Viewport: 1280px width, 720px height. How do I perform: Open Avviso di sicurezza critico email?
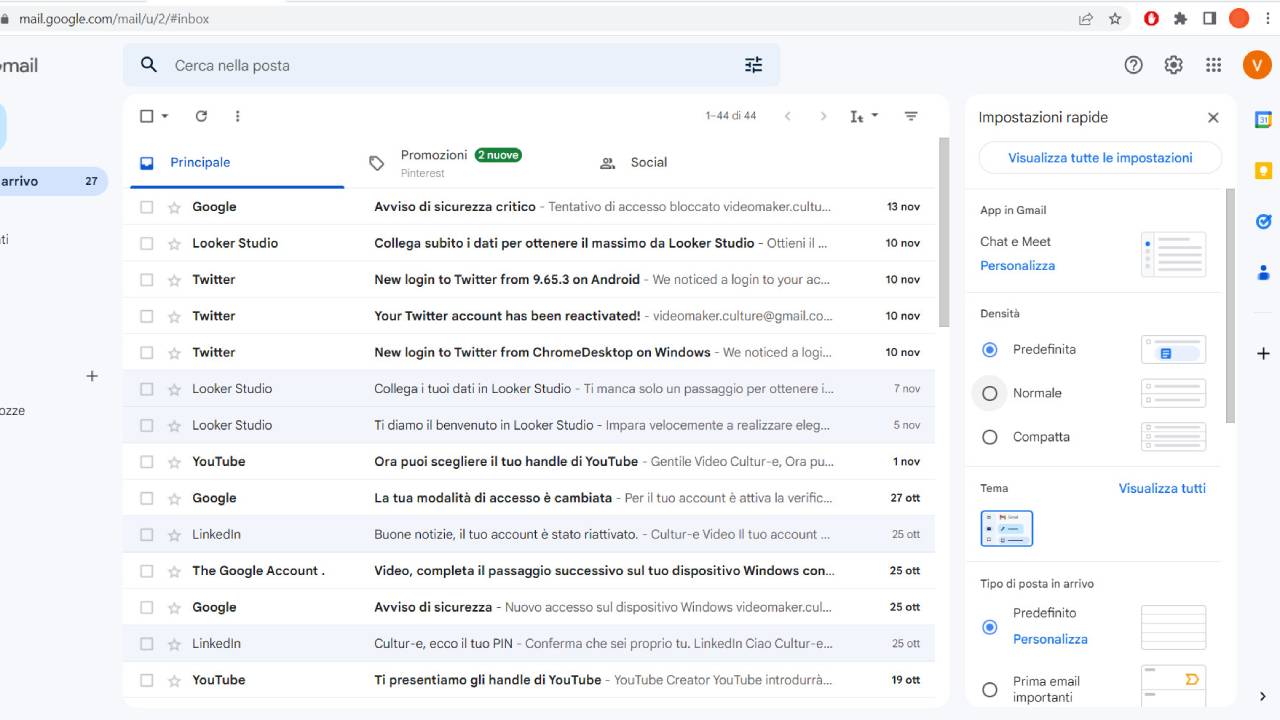[x=530, y=207]
